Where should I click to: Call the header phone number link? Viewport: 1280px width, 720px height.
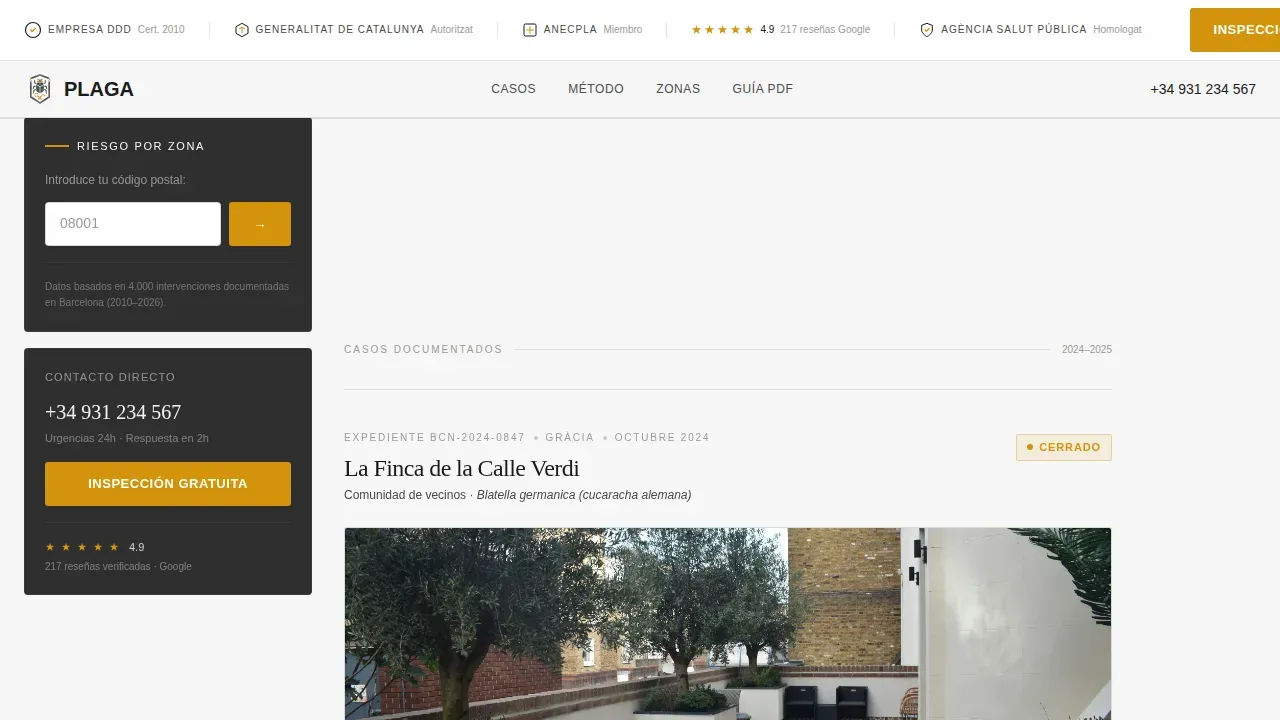tap(1203, 89)
